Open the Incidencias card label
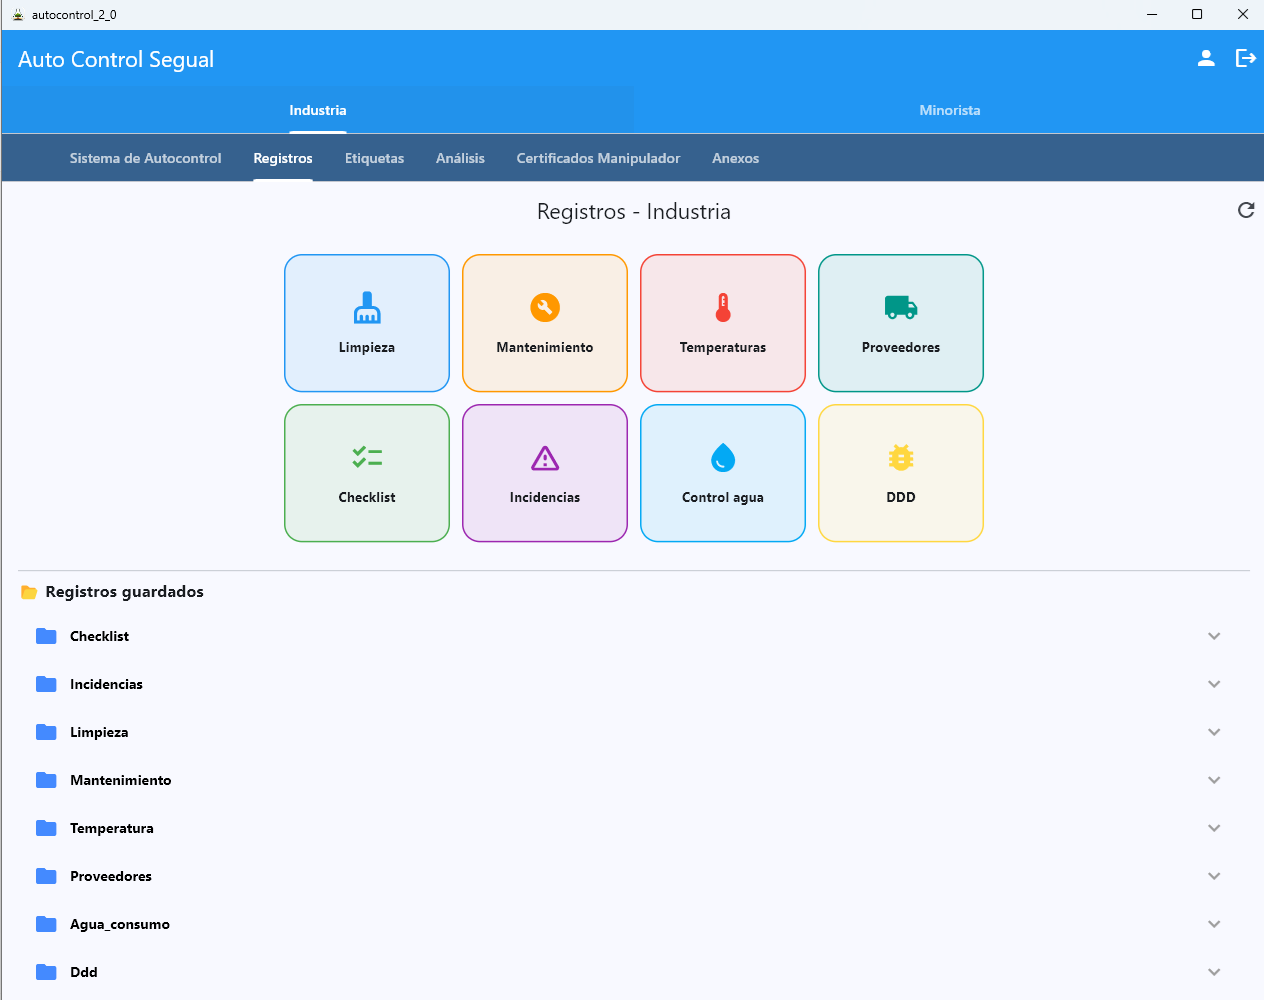The height and width of the screenshot is (1000, 1264). (x=545, y=497)
